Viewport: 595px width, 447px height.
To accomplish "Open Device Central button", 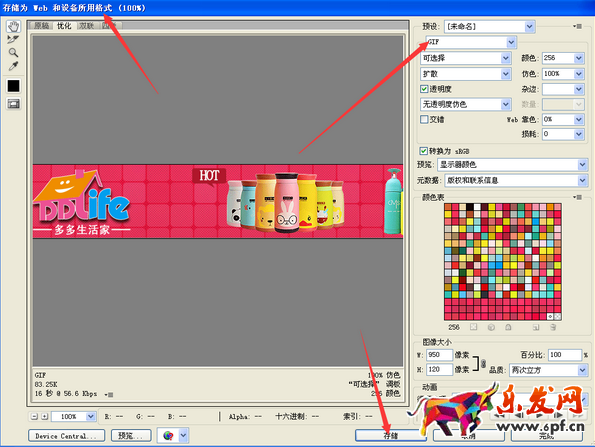I will click(x=66, y=436).
